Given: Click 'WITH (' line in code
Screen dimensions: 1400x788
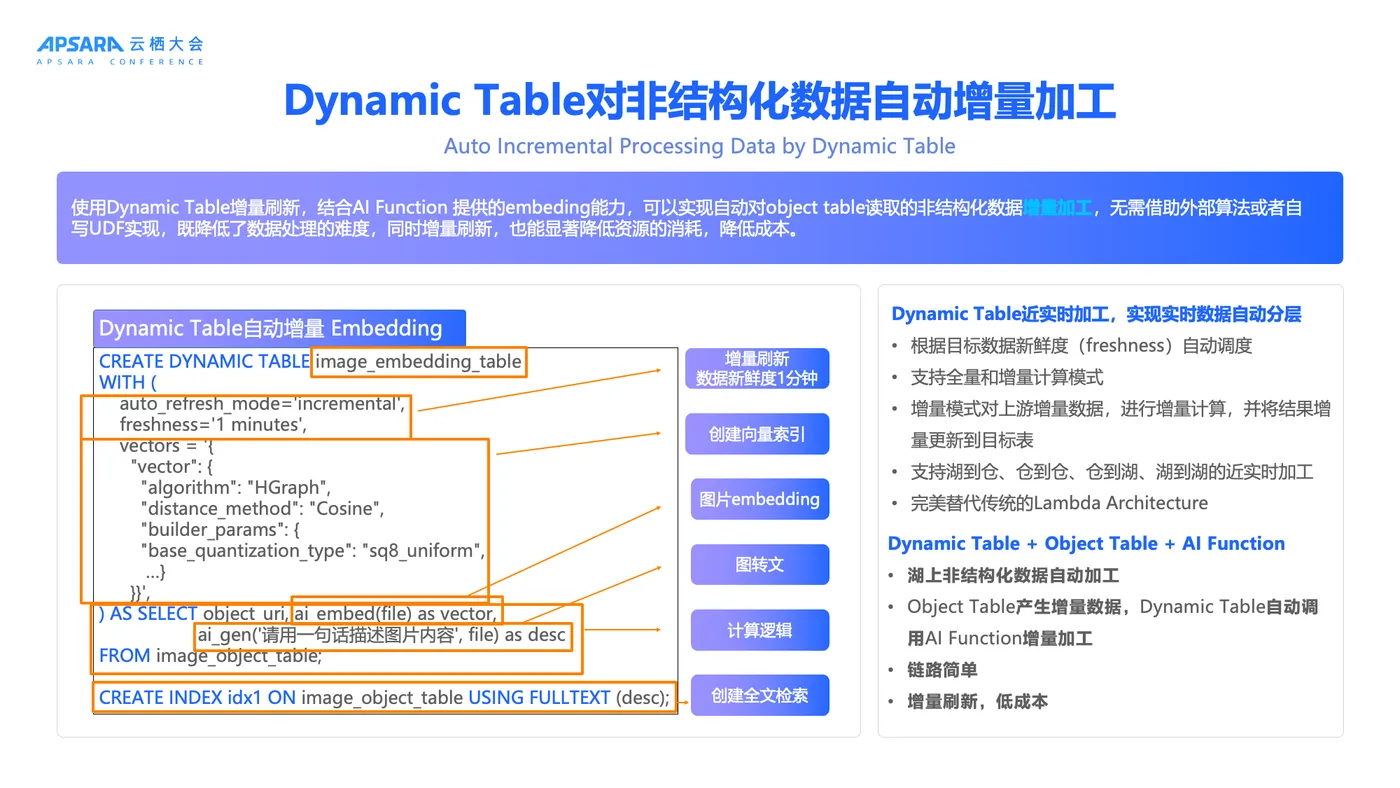Looking at the screenshot, I should (128, 382).
